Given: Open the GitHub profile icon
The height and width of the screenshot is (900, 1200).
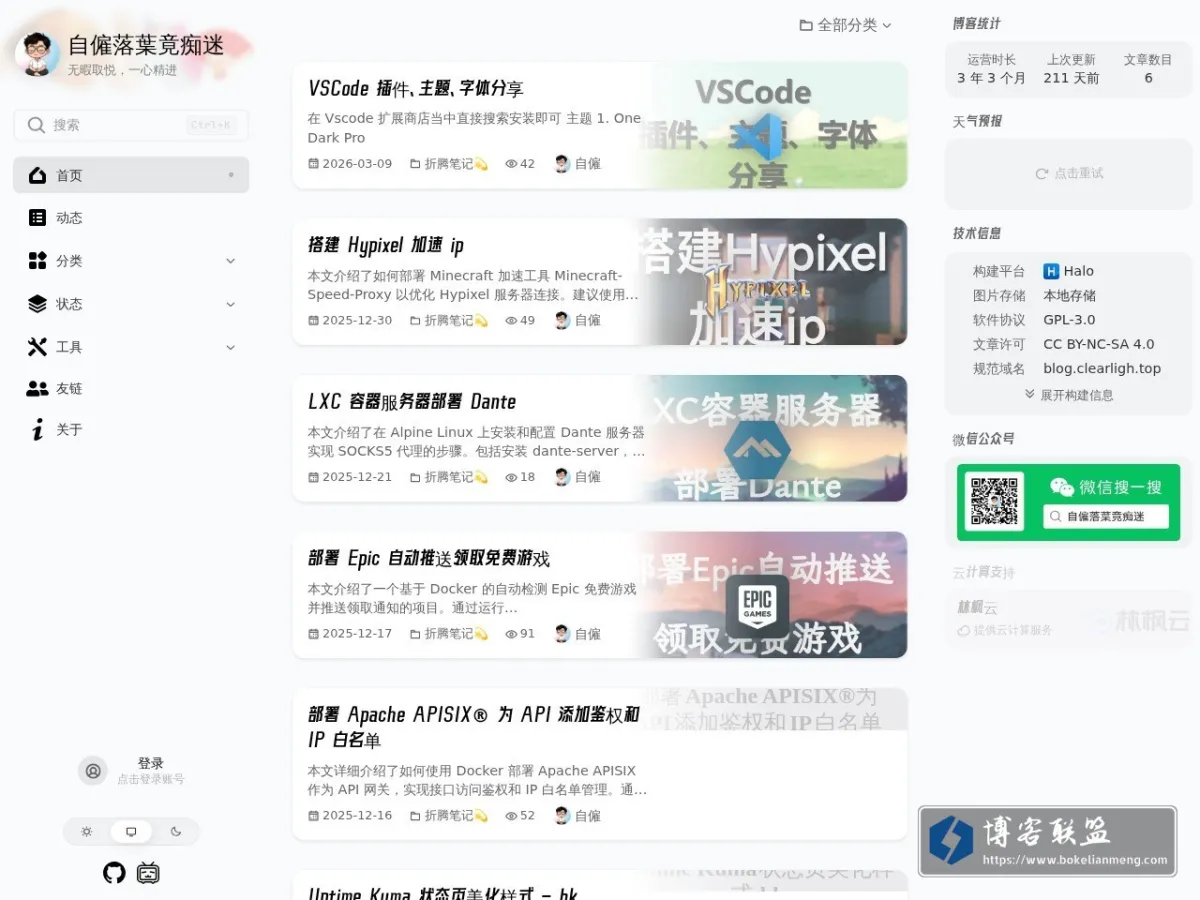Looking at the screenshot, I should click(x=114, y=873).
